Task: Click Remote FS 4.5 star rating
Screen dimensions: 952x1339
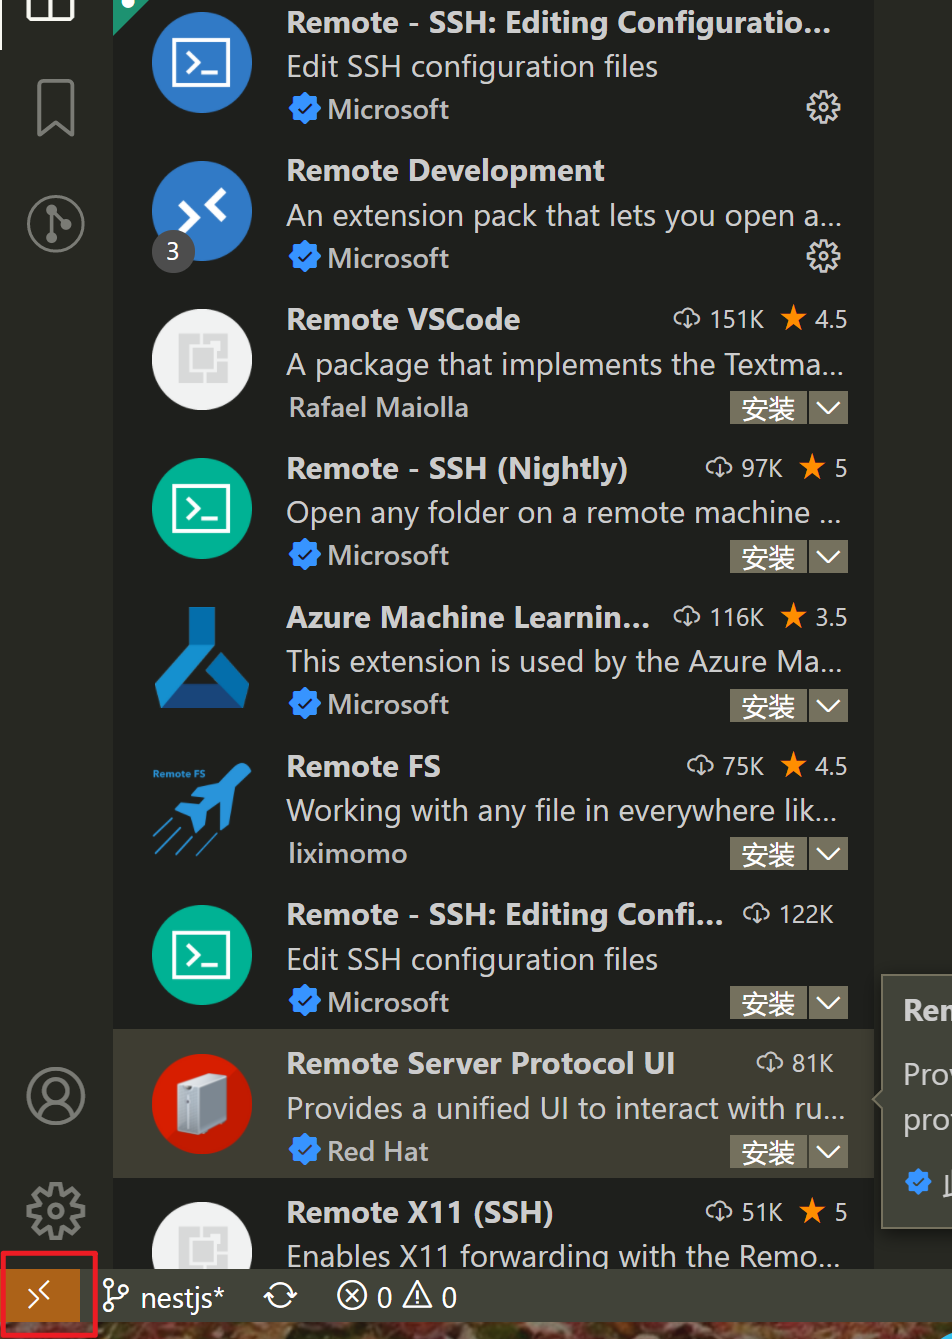Action: [814, 767]
